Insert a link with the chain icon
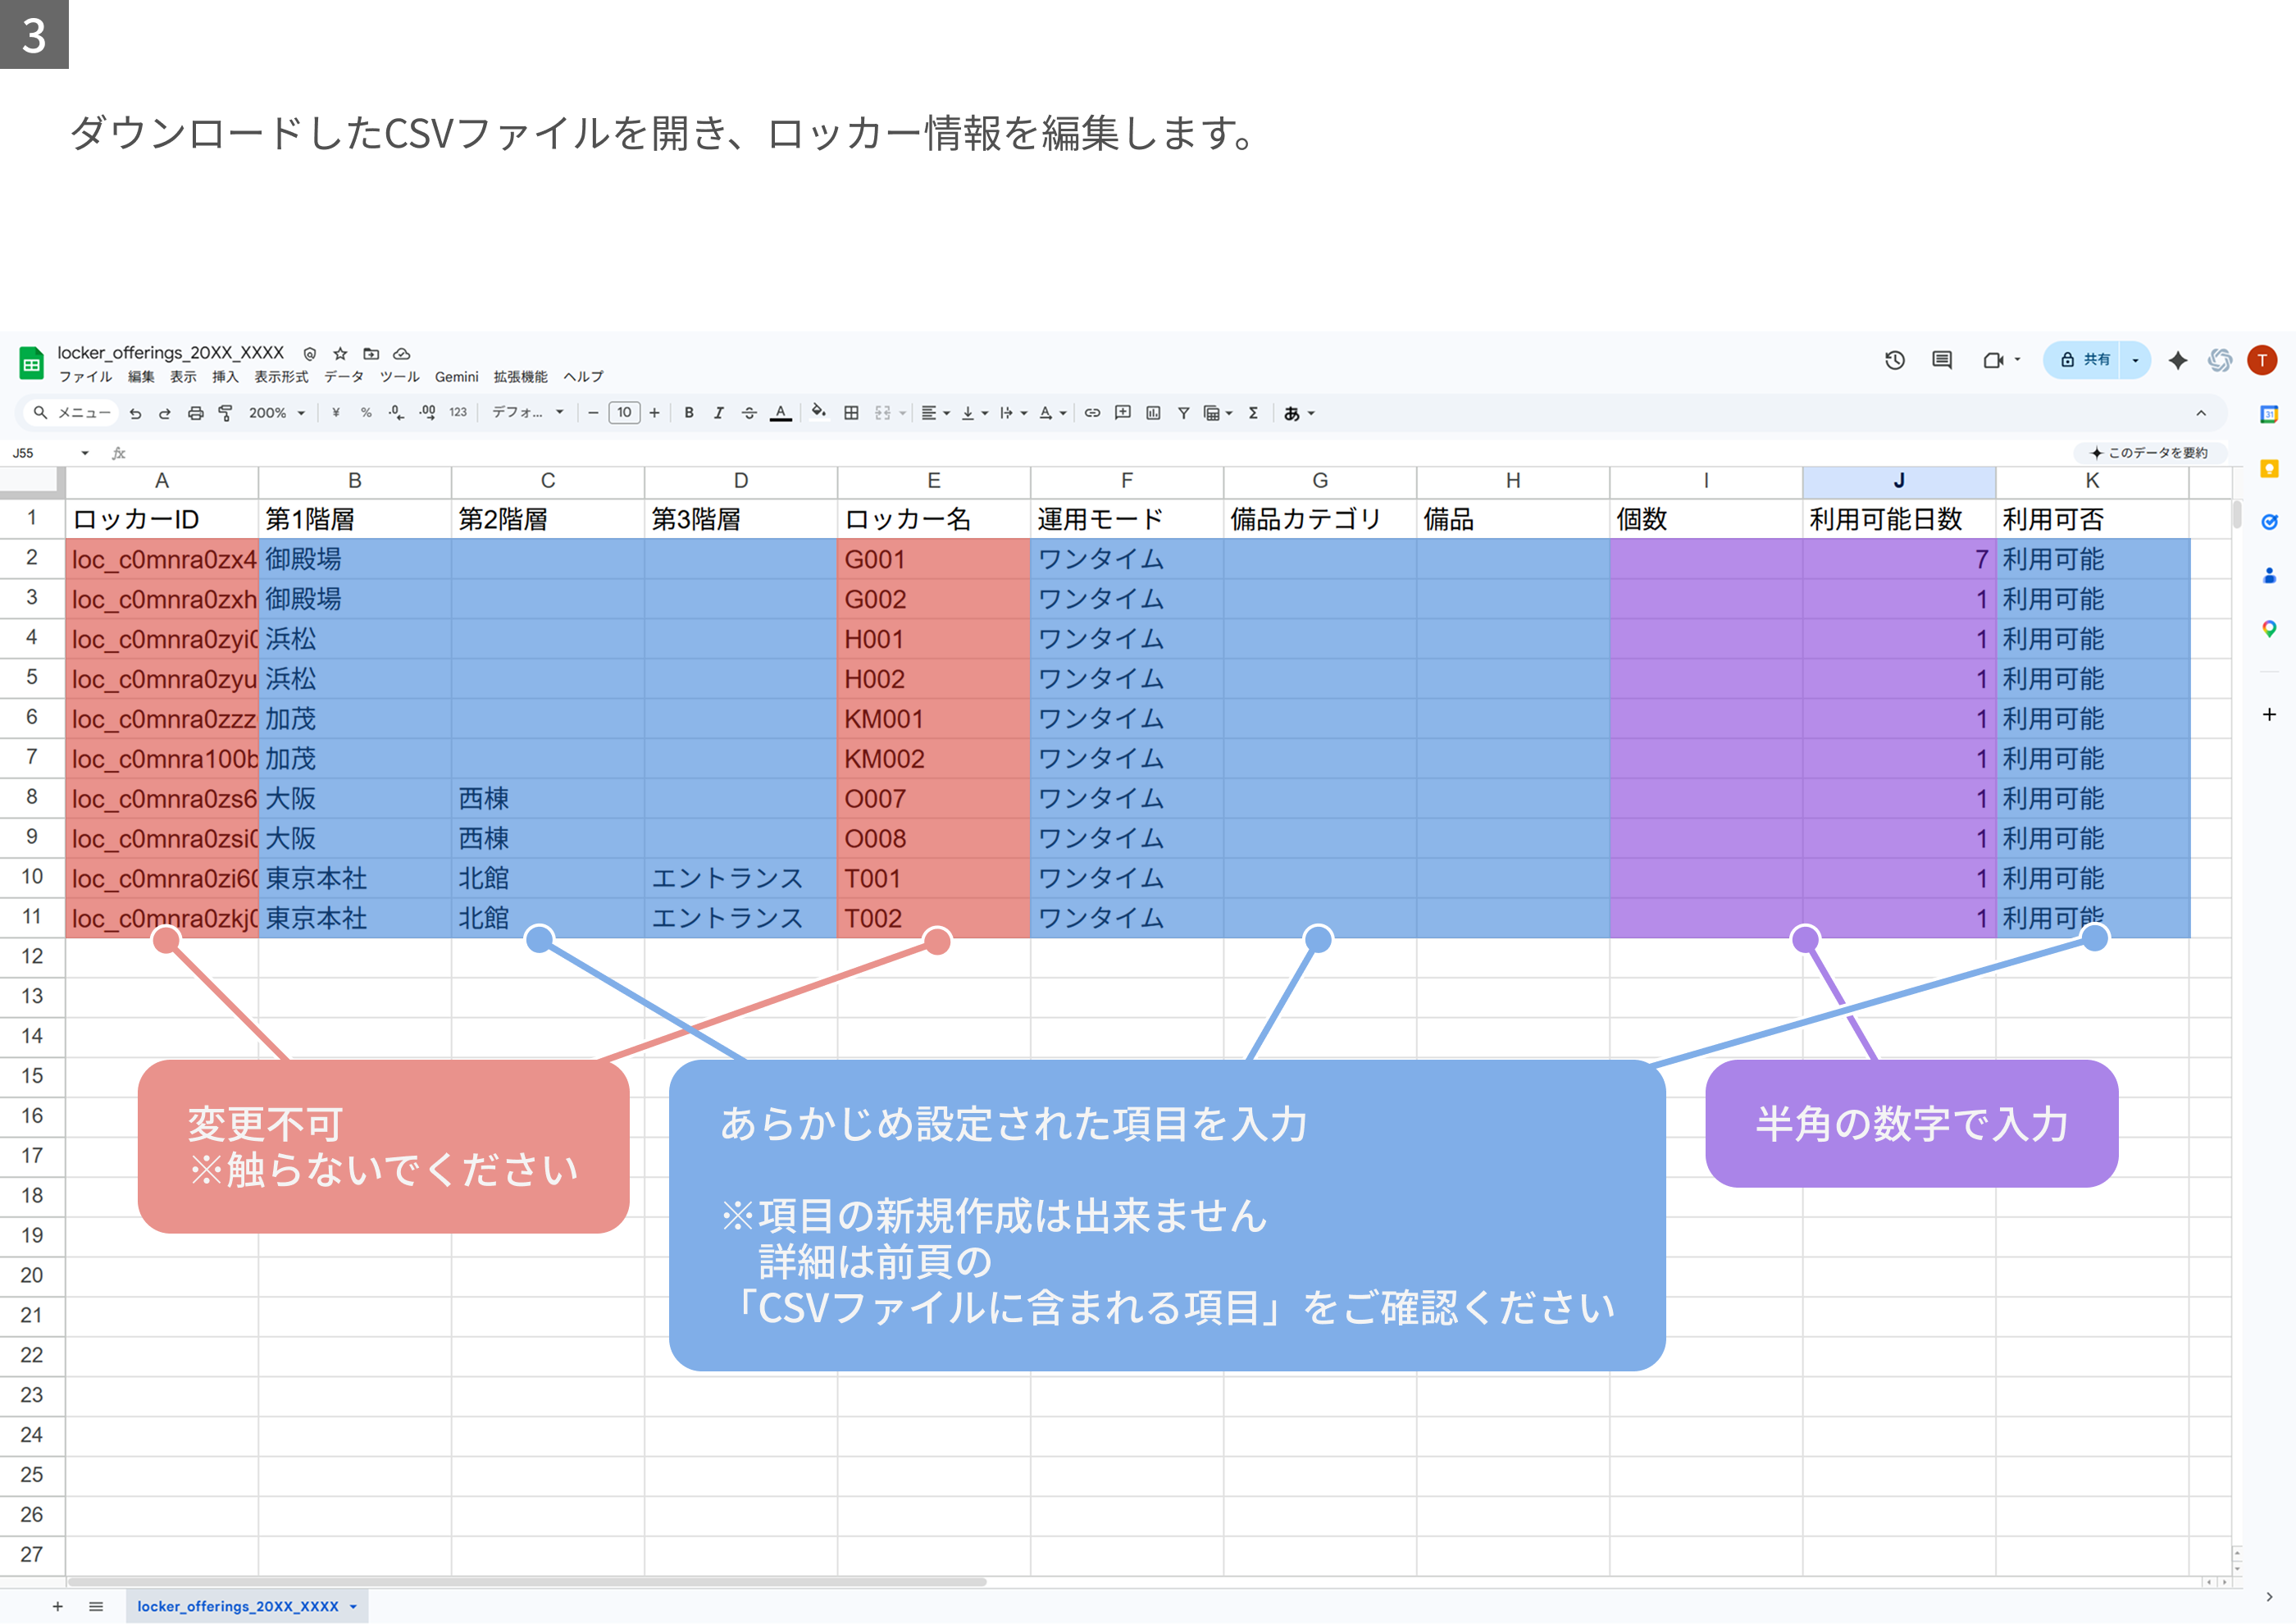The image size is (2296, 1624). coord(1092,413)
